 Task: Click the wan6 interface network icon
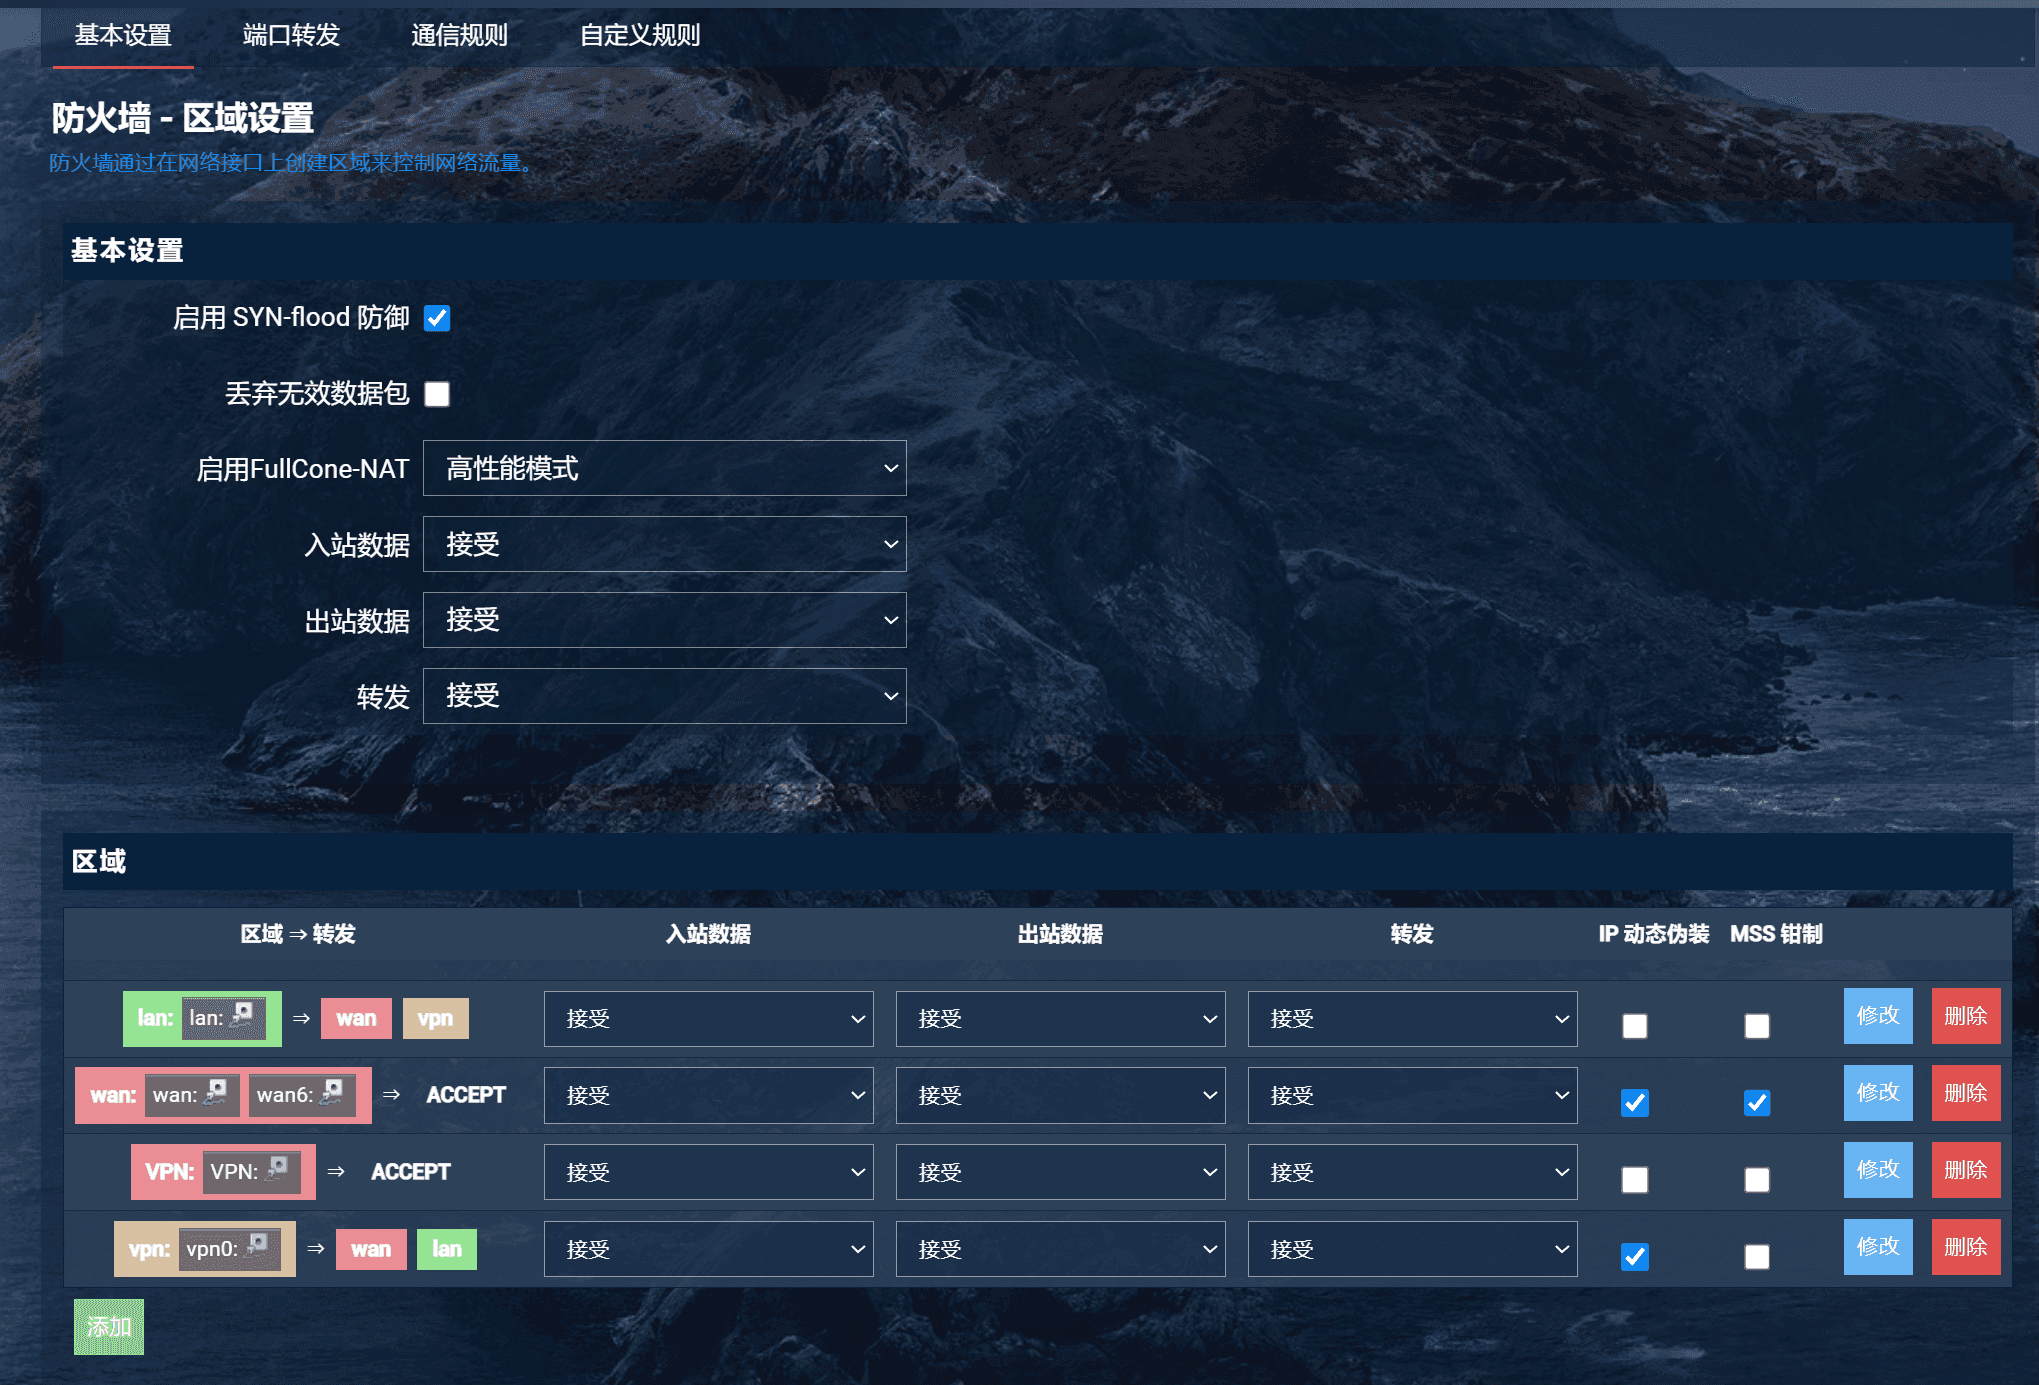pyautogui.click(x=333, y=1093)
